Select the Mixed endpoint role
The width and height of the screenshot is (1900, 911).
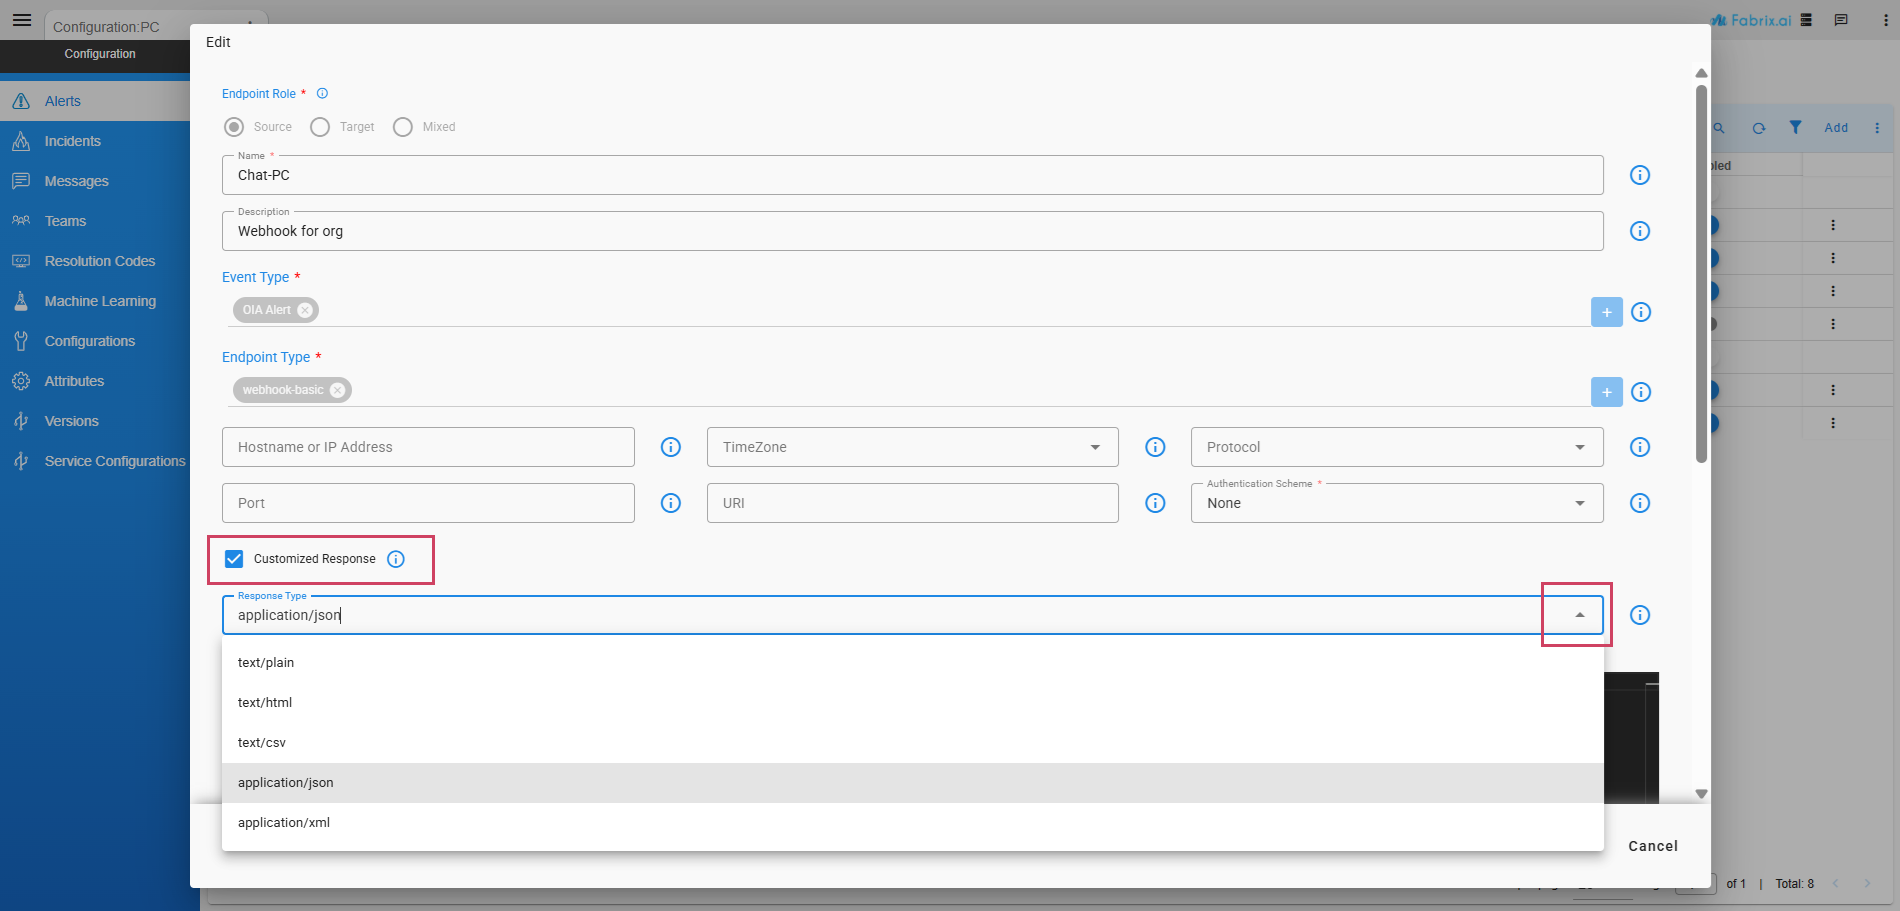[403, 127]
